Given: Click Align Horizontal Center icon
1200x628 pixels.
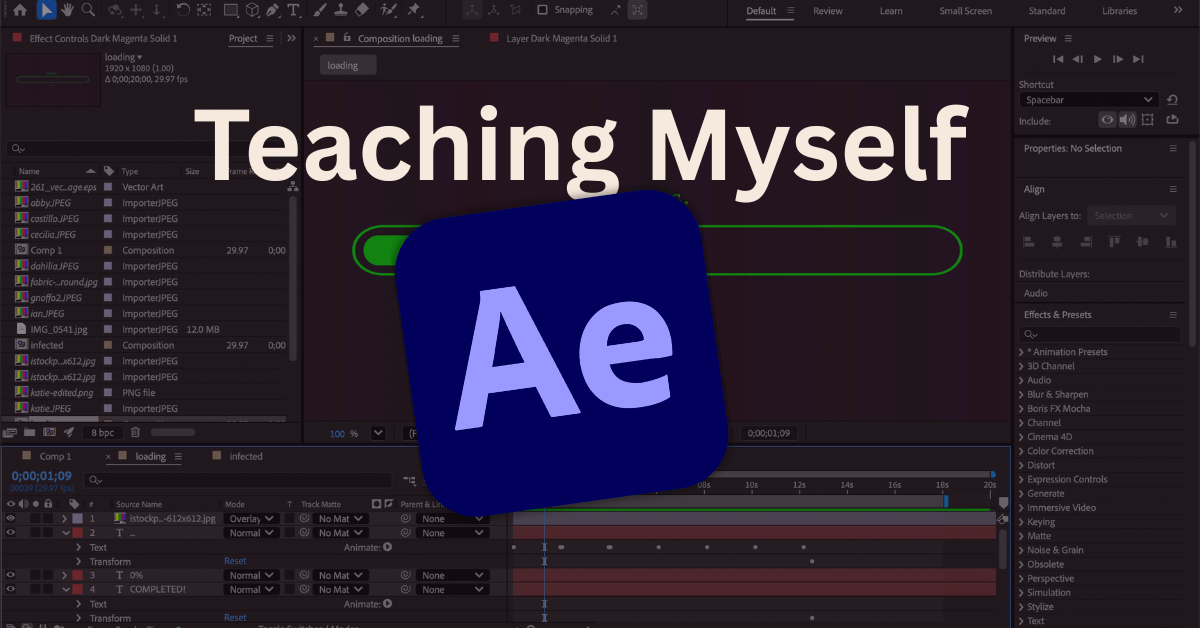Looking at the screenshot, I should tap(1055, 242).
